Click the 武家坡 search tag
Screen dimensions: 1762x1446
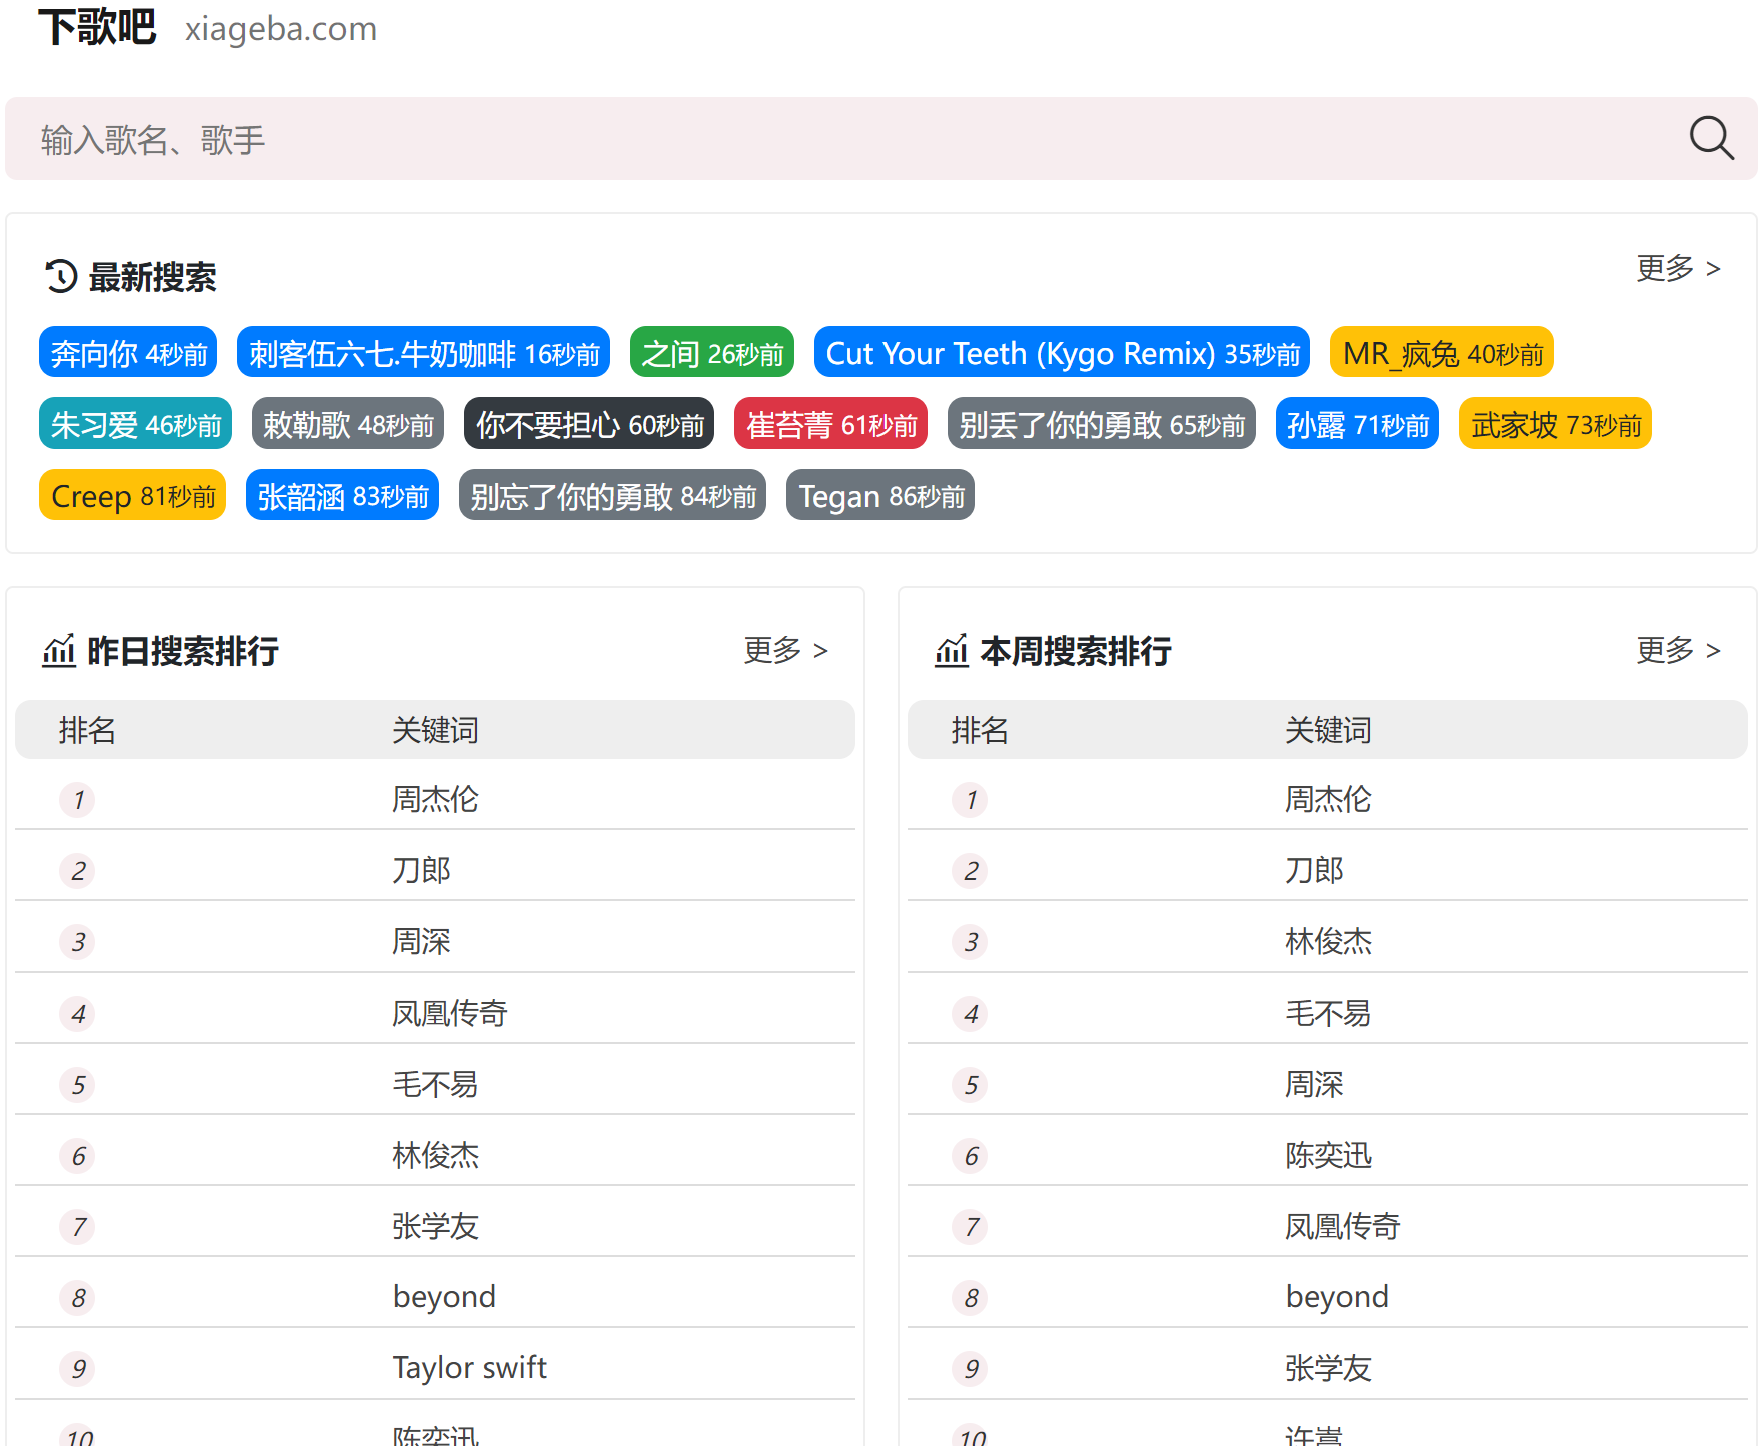click(1554, 424)
